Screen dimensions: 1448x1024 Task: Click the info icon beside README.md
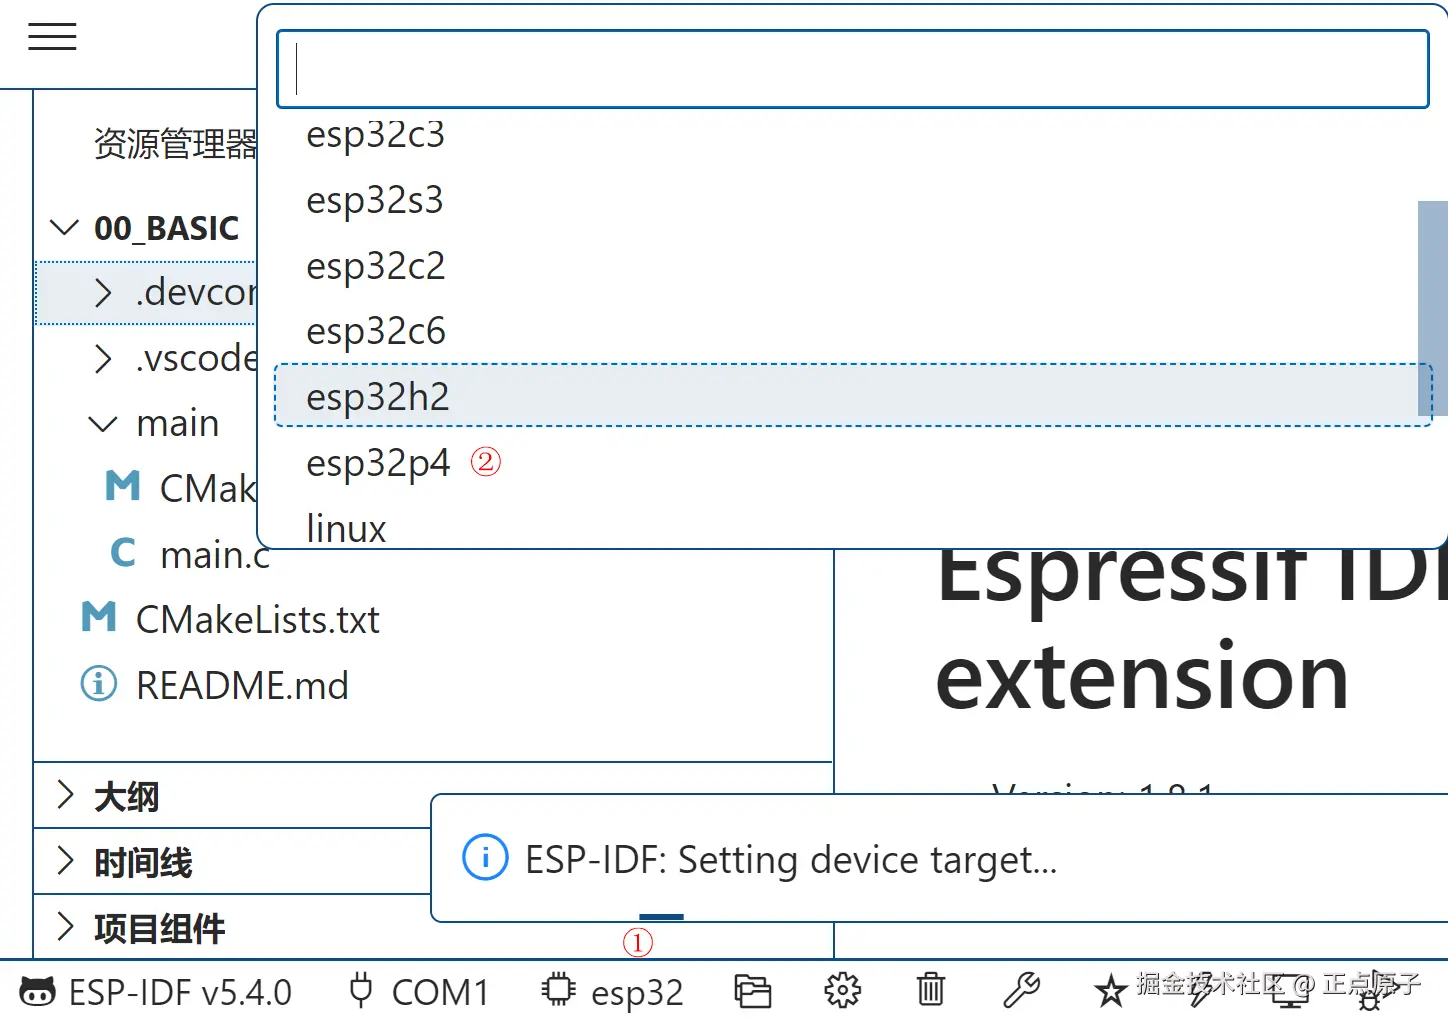coord(98,684)
